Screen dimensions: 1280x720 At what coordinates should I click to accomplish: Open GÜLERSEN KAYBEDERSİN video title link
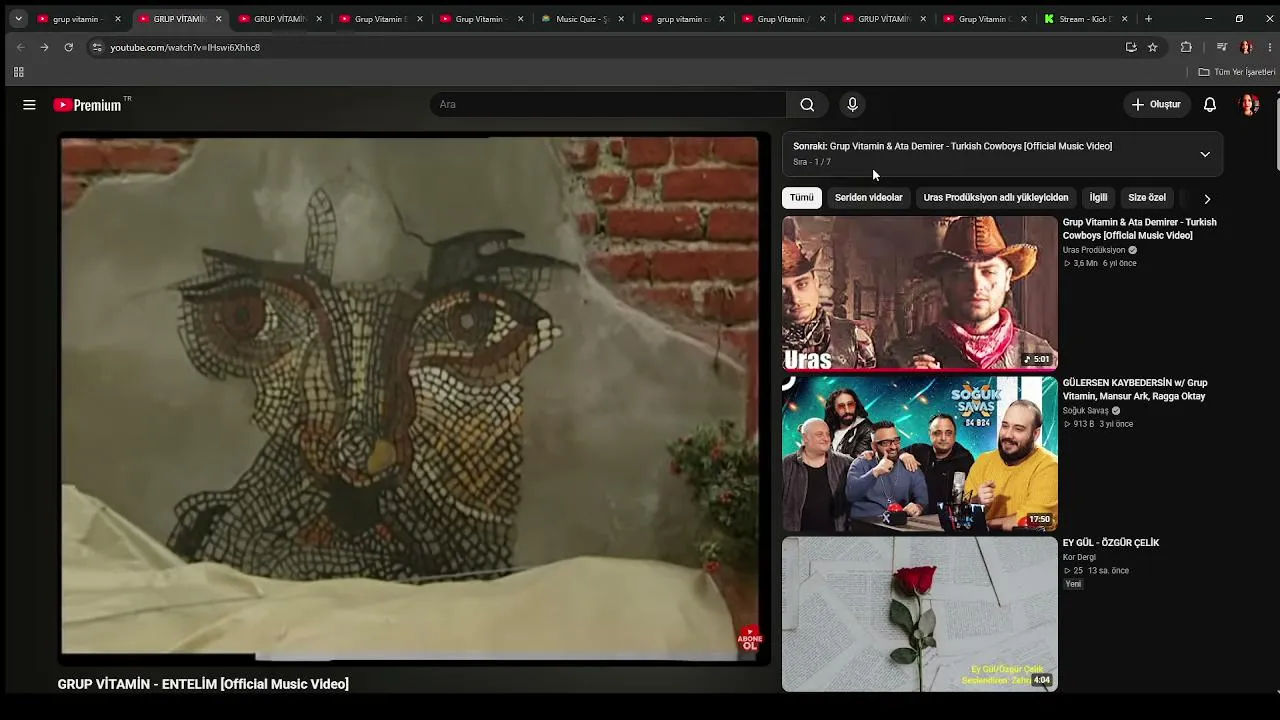click(1135, 390)
